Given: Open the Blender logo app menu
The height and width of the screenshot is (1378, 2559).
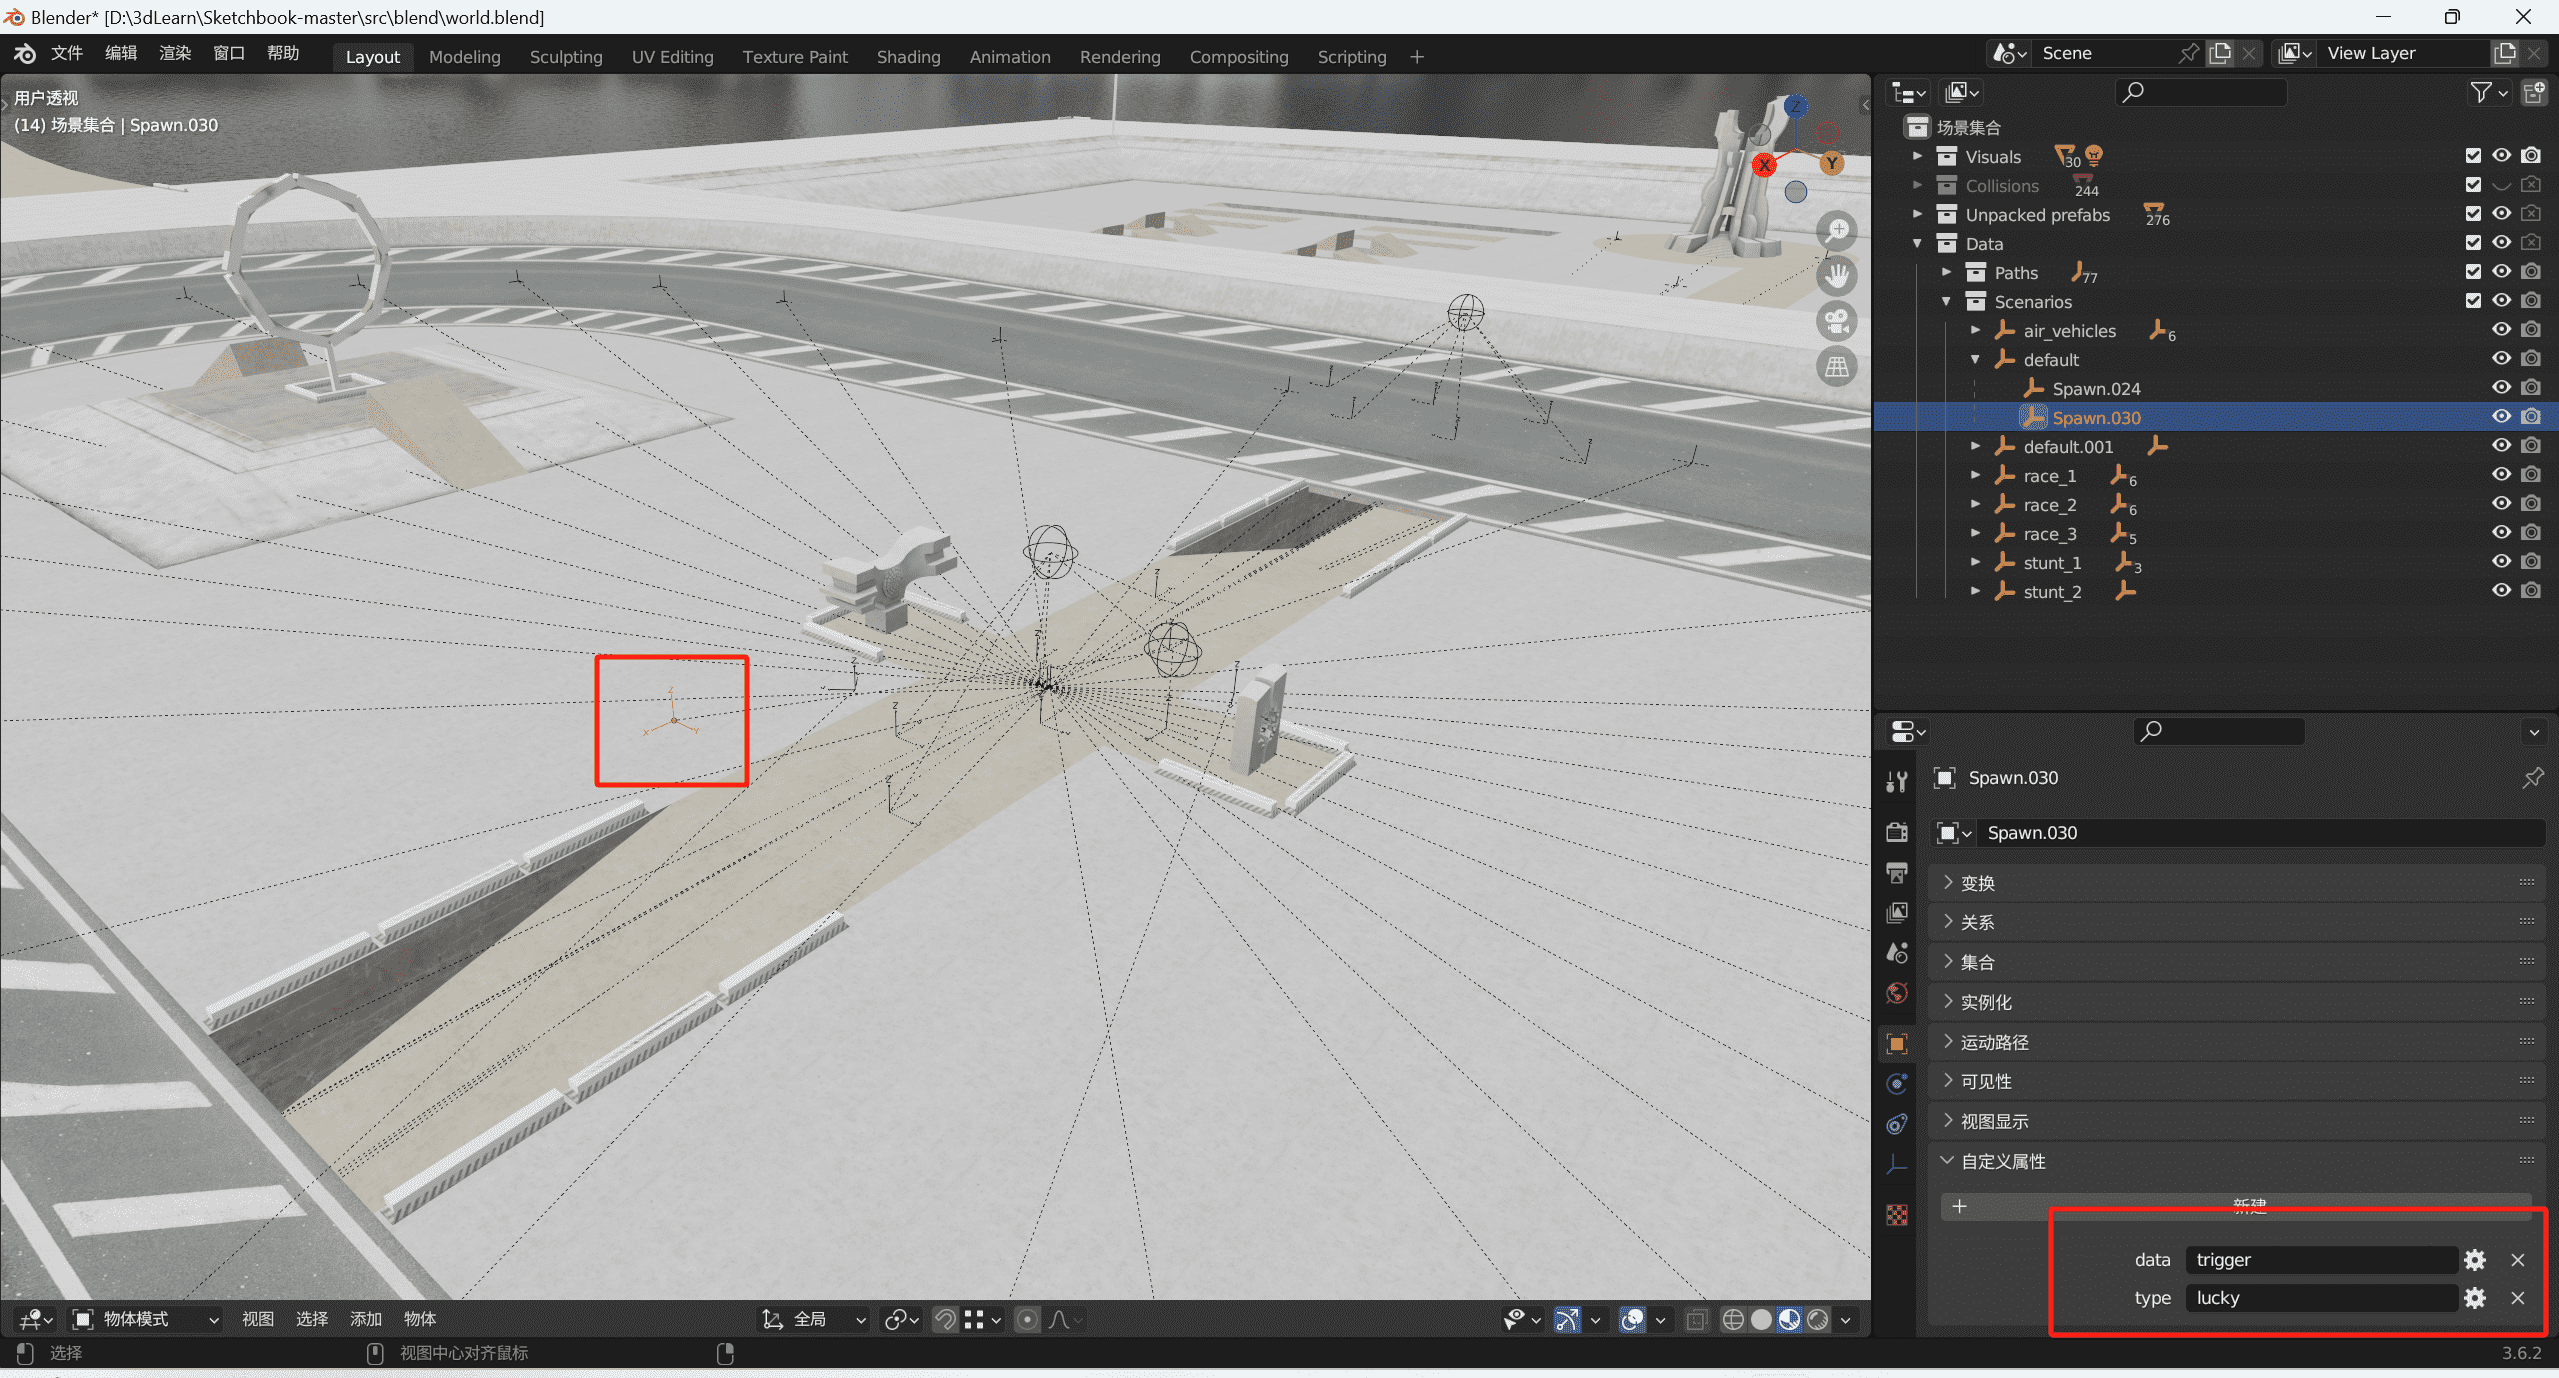Looking at the screenshot, I should tap(24, 54).
